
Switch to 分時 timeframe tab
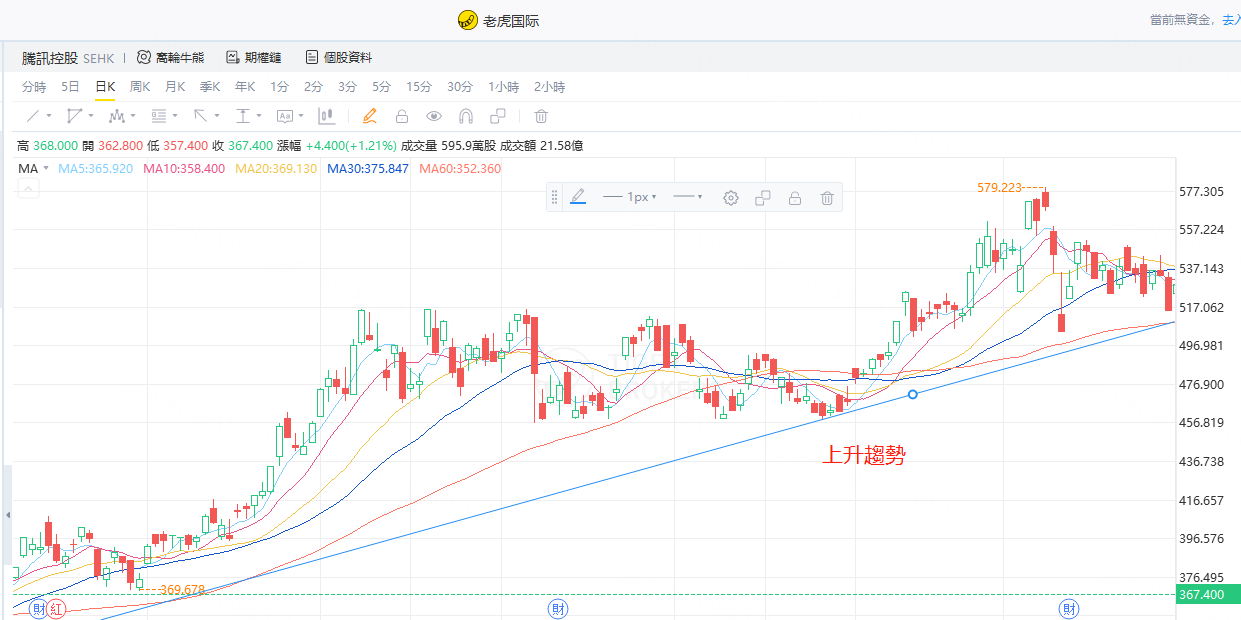point(34,87)
